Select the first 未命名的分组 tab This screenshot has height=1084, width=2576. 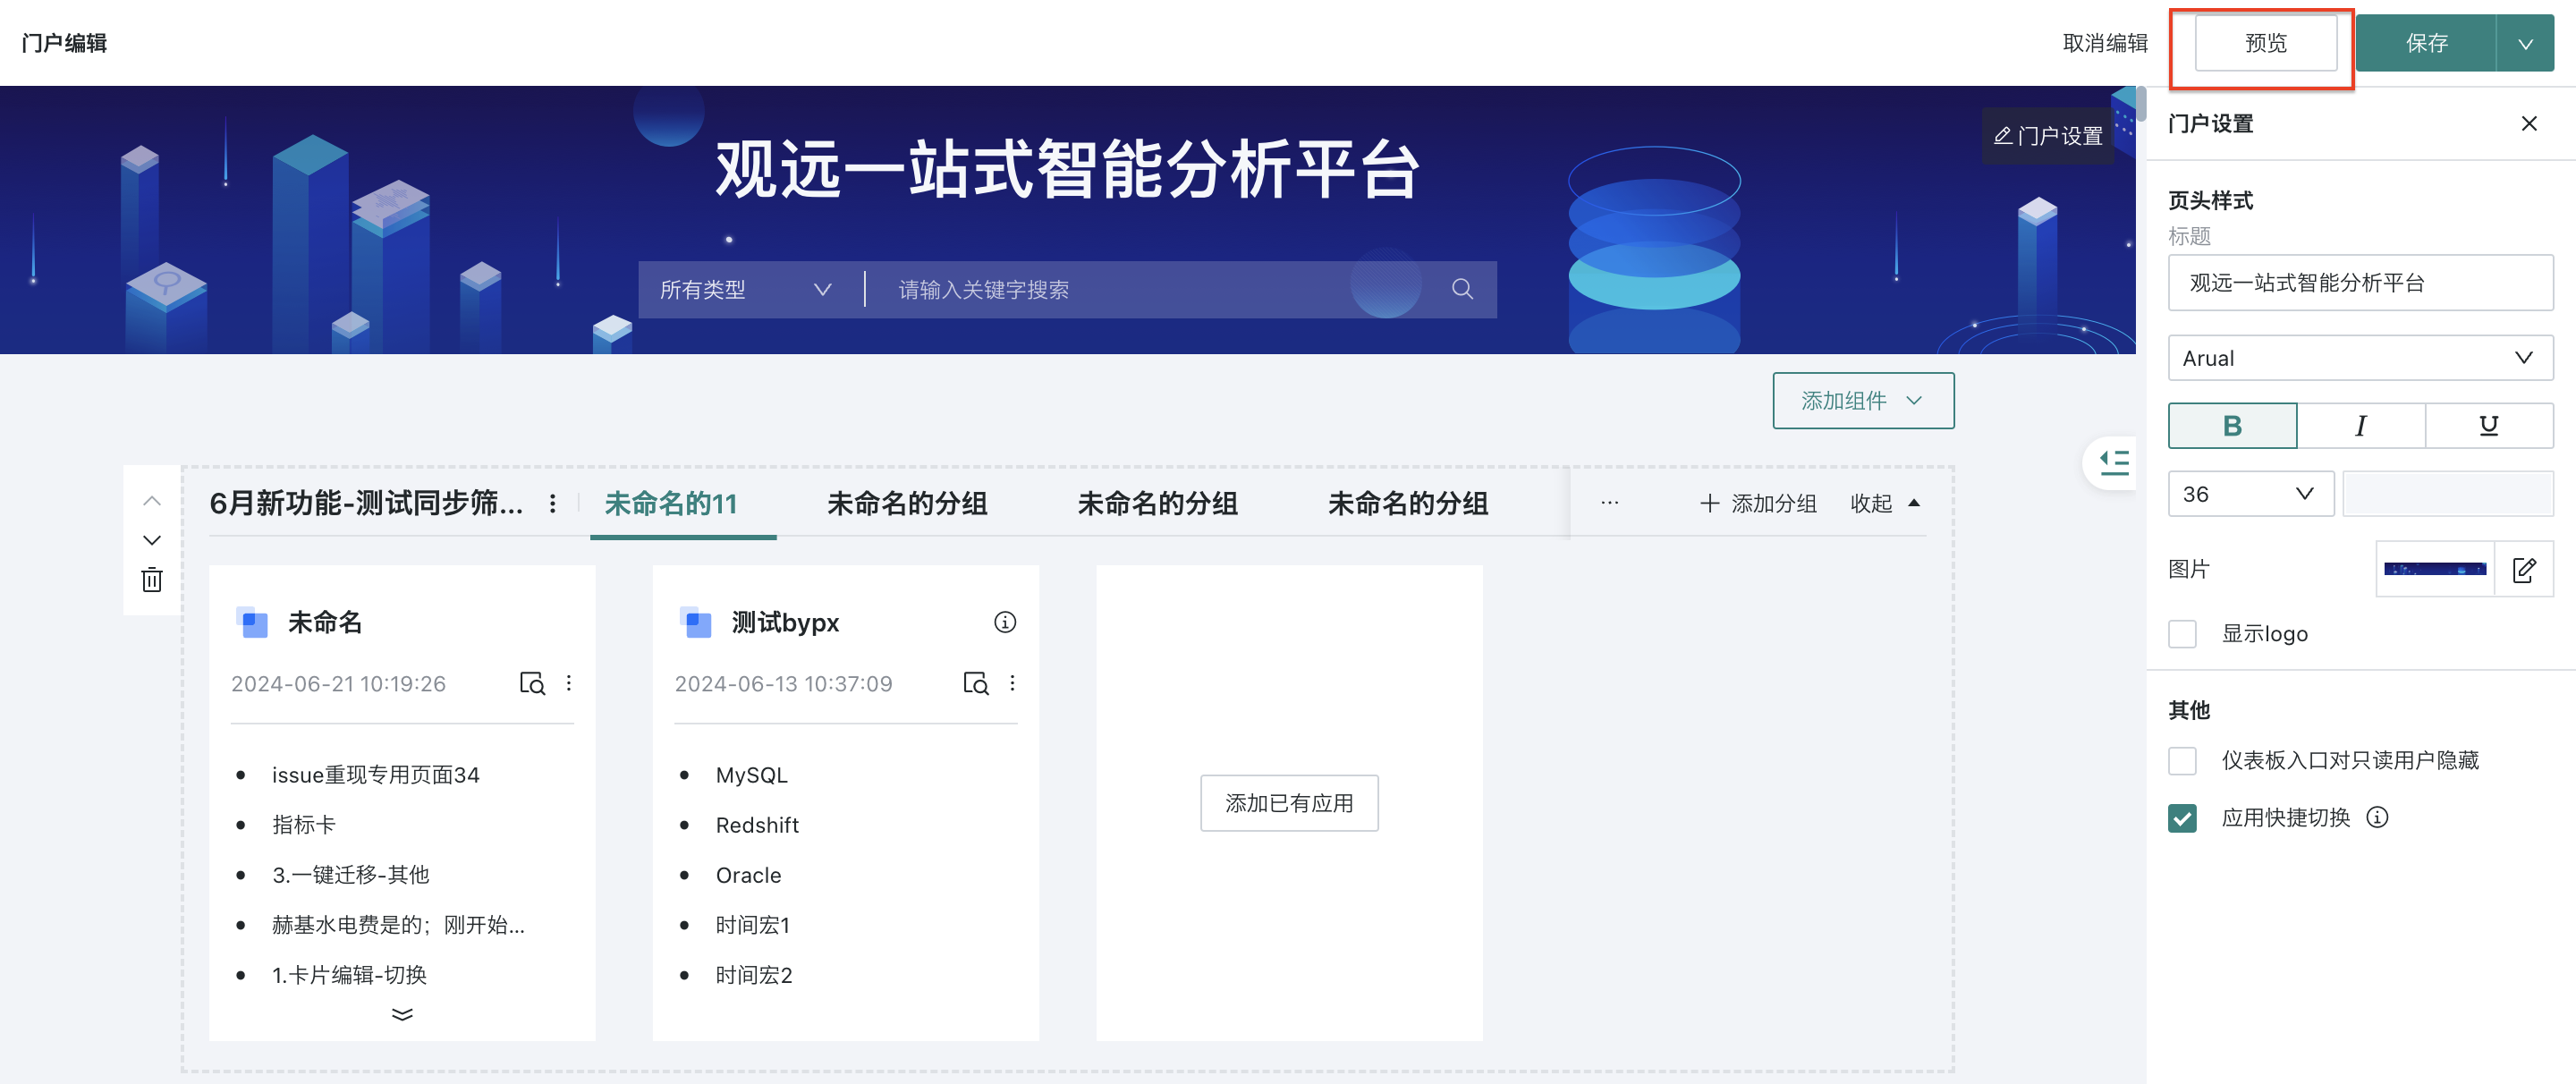click(907, 503)
